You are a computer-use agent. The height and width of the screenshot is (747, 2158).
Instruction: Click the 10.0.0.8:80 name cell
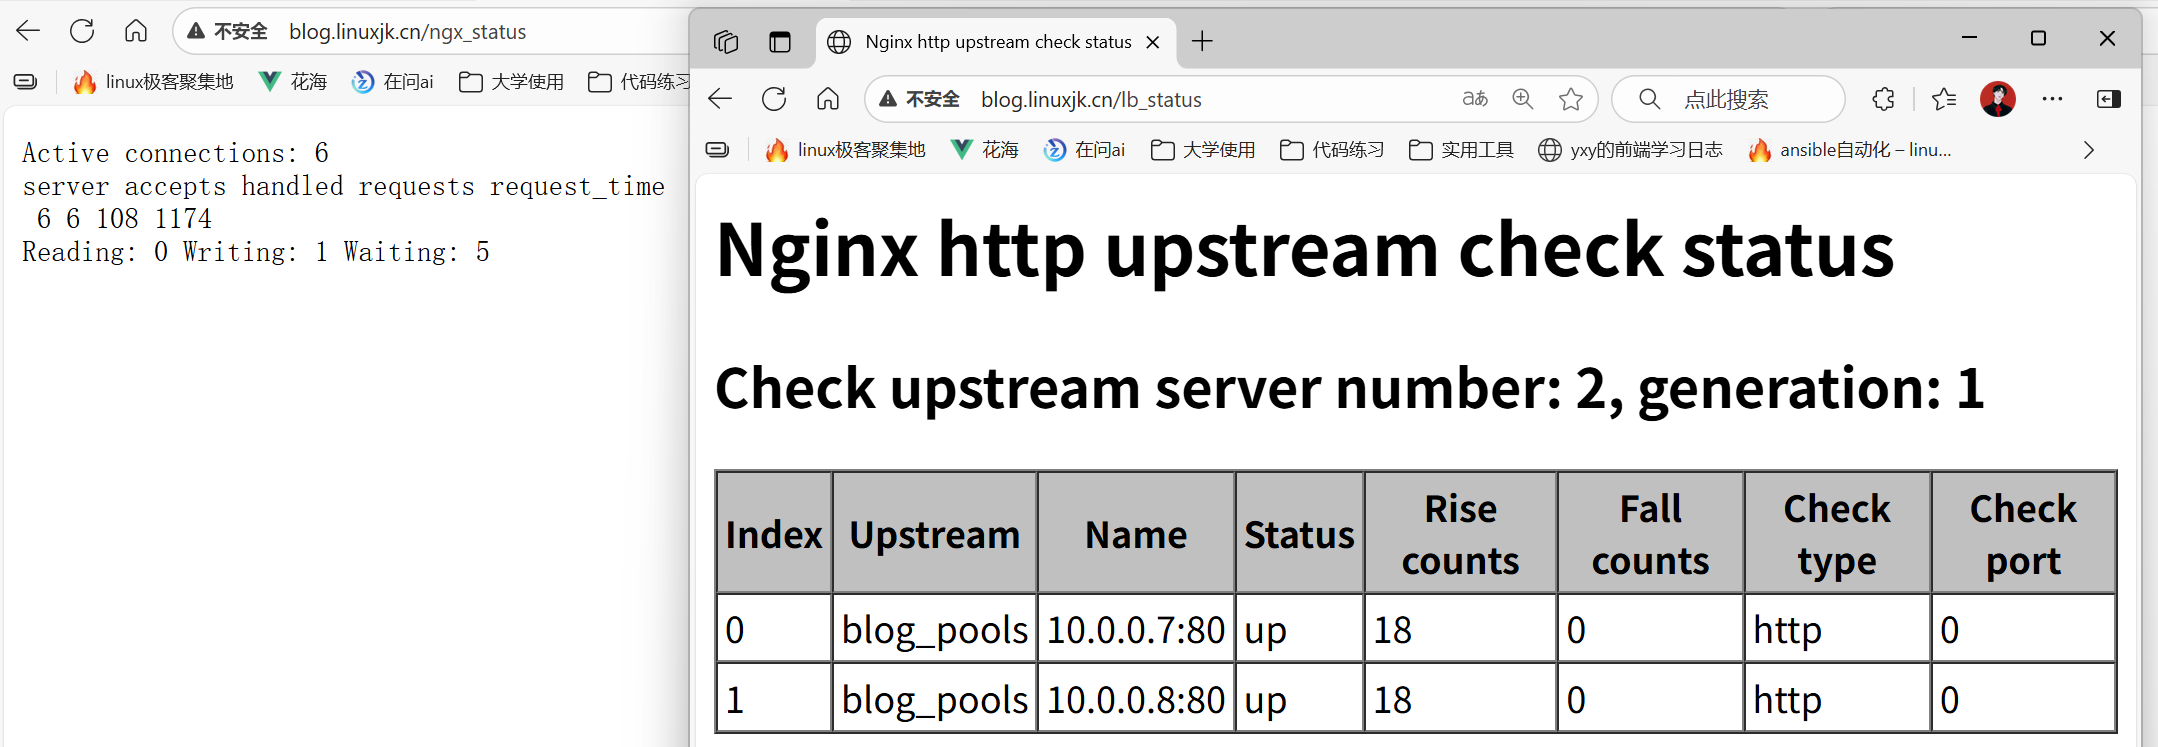1136,700
